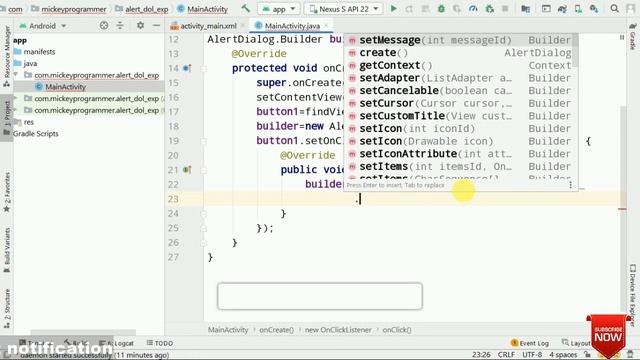Screen dimensions: 640x360
Task: Collapse the com.mickeyprogrammer.alert_dol_exp package node
Action: 16,75
